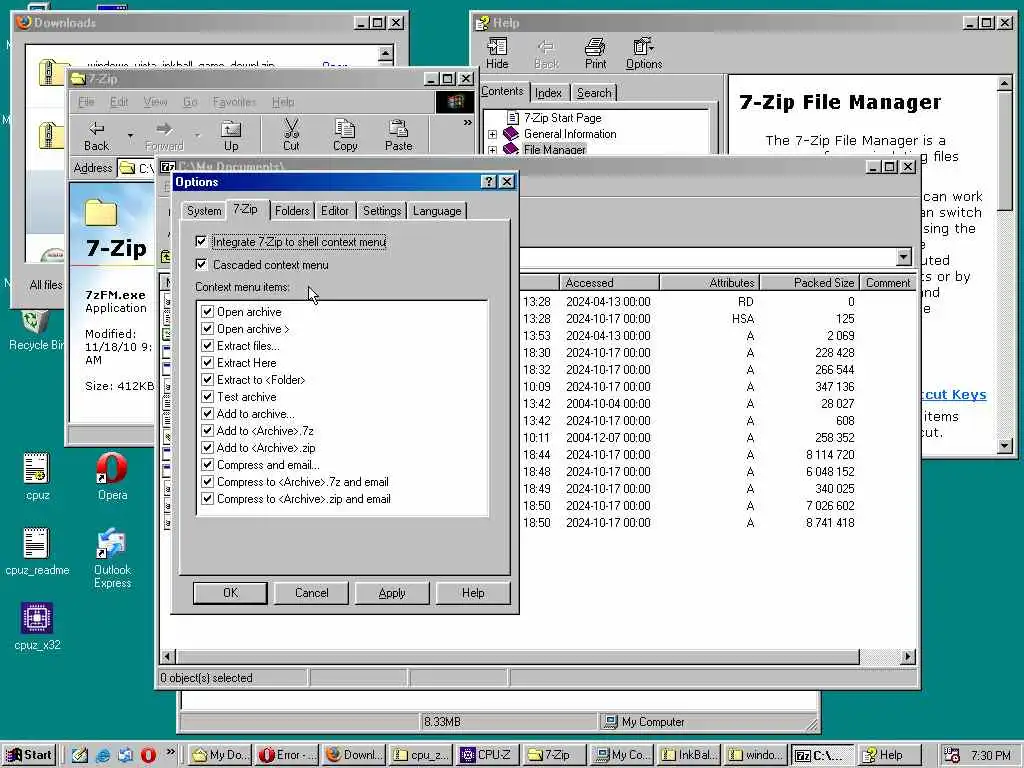Click the Internet Explorer quick launch icon

103,755
